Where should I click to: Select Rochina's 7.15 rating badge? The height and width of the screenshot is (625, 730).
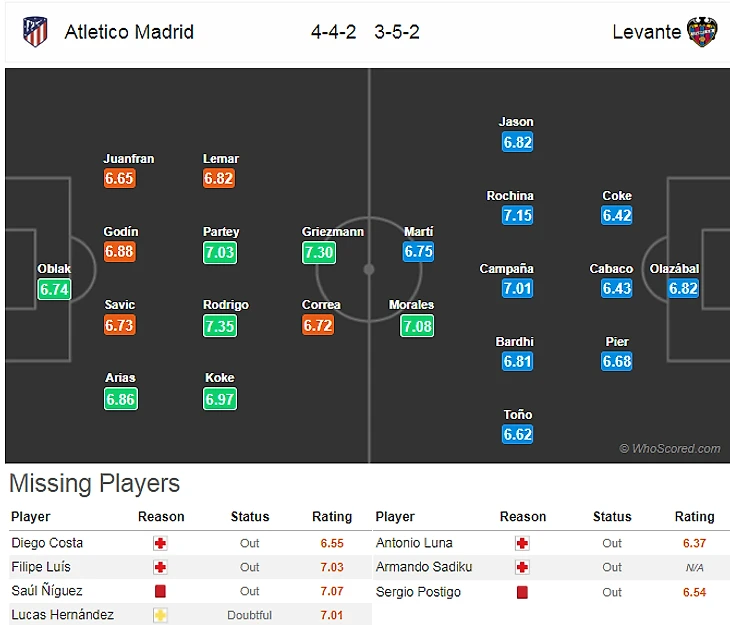click(x=518, y=216)
